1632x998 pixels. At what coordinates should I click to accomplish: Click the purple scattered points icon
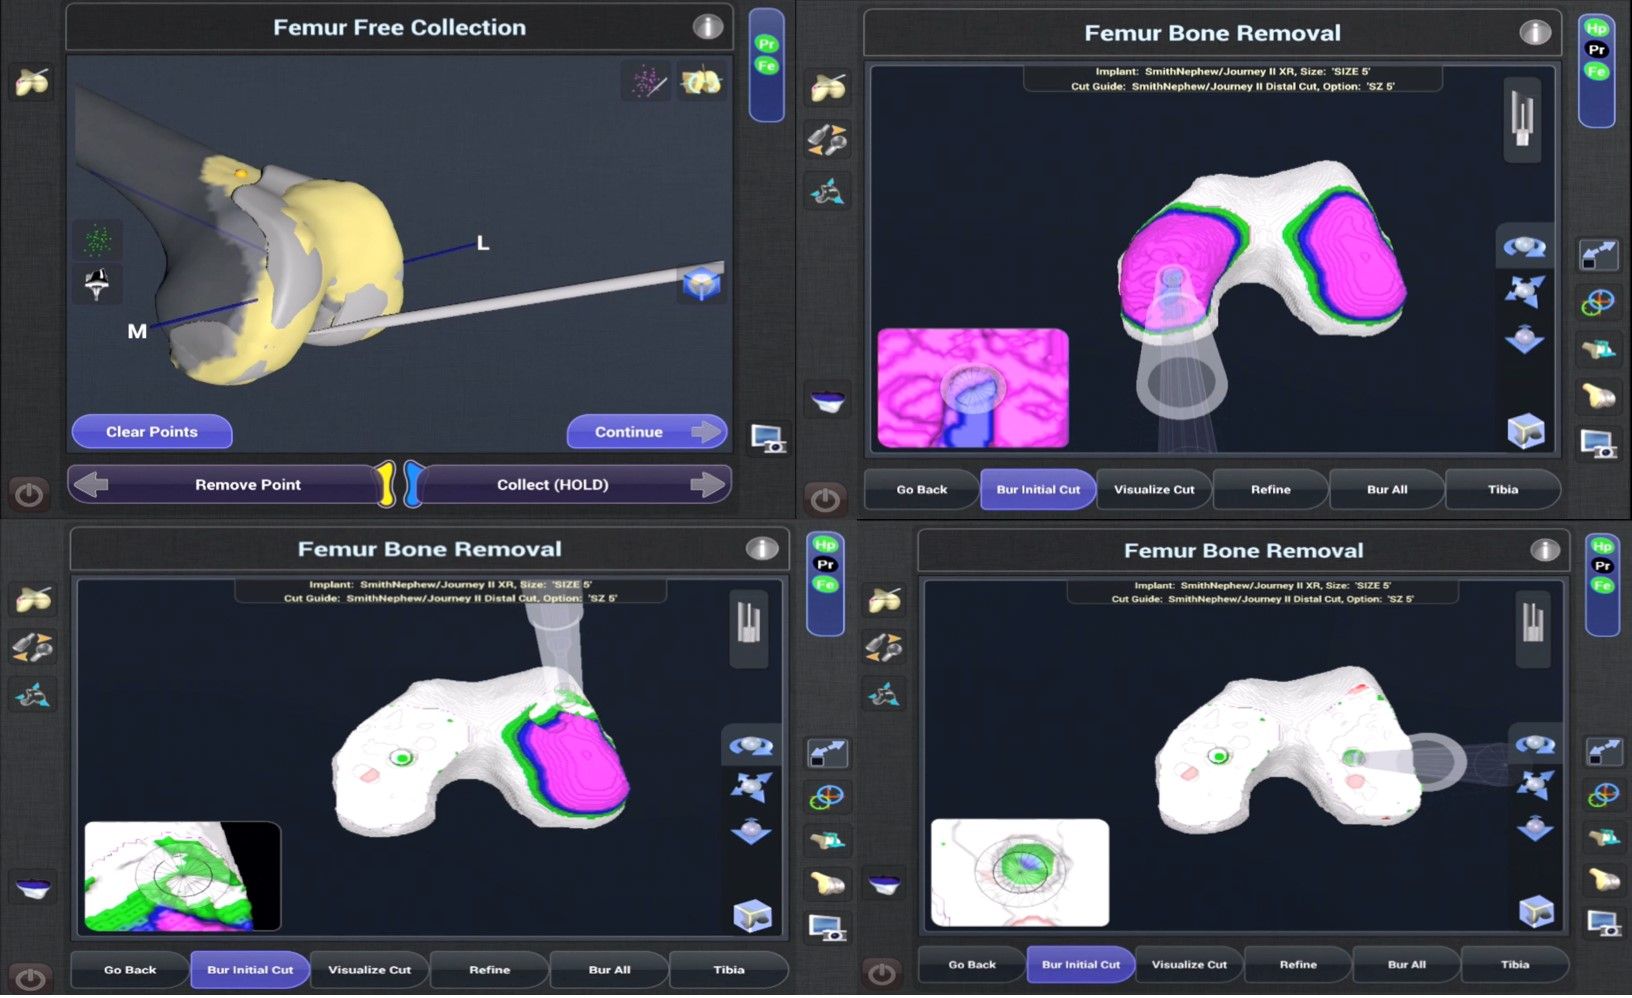646,81
